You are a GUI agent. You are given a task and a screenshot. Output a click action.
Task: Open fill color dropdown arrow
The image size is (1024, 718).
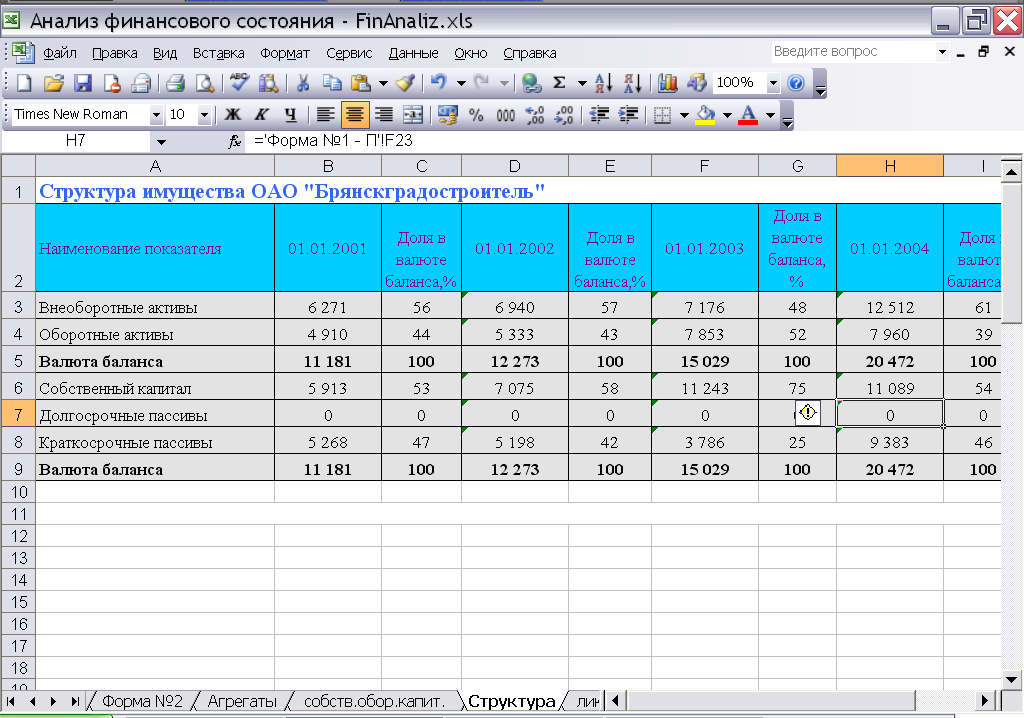[727, 115]
